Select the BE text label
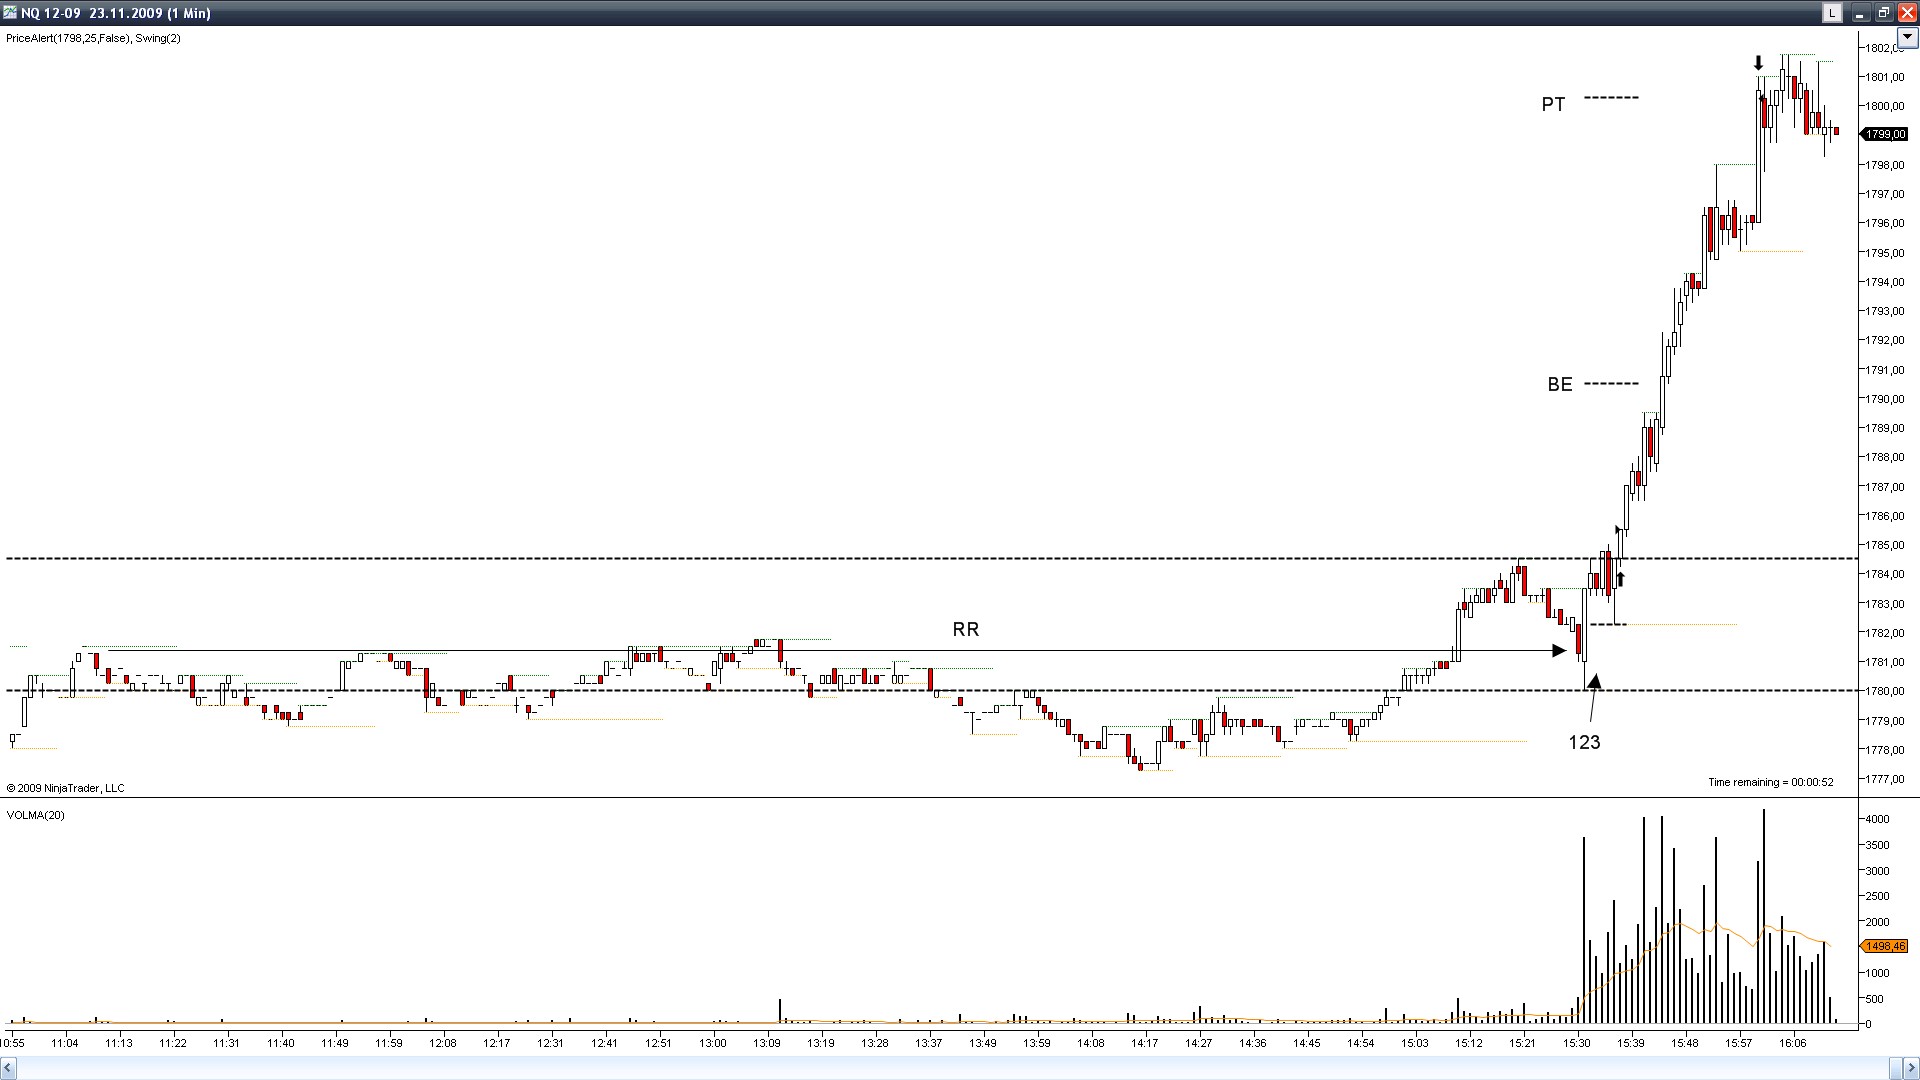 [x=1559, y=385]
